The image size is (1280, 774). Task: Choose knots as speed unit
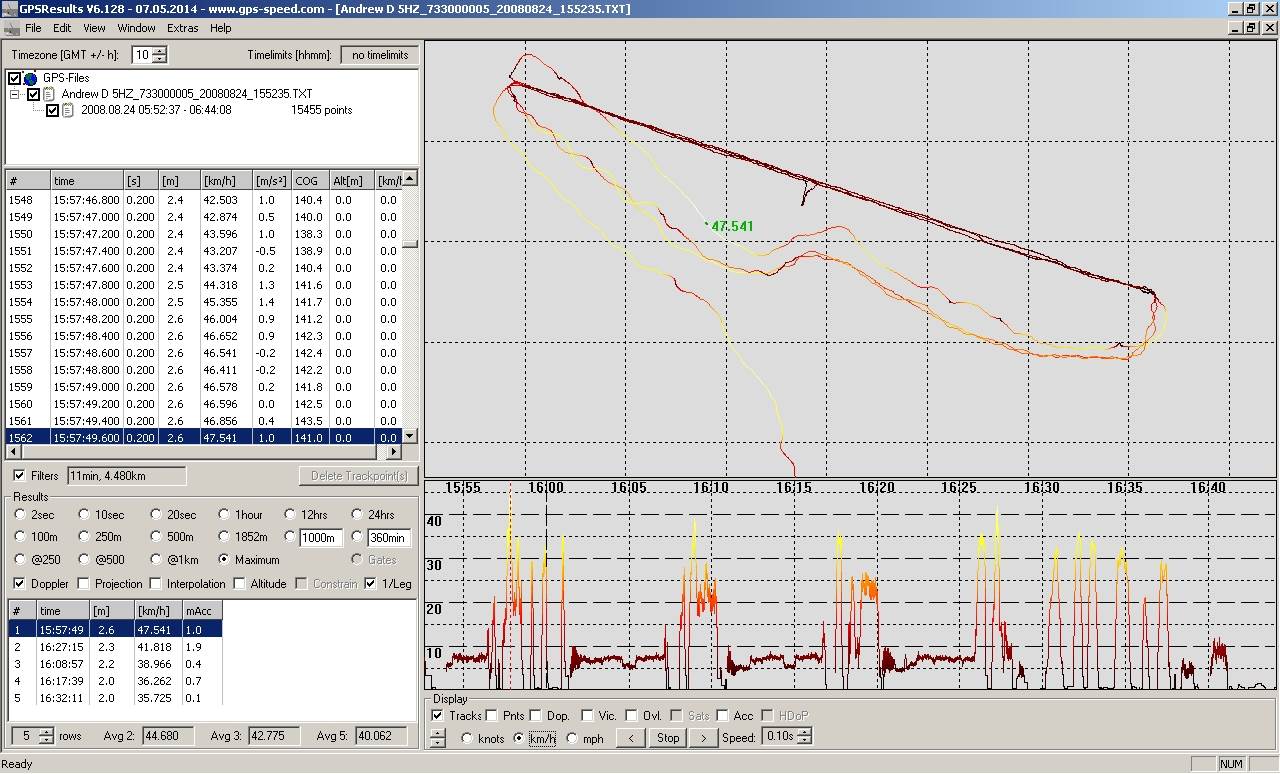[x=467, y=739]
